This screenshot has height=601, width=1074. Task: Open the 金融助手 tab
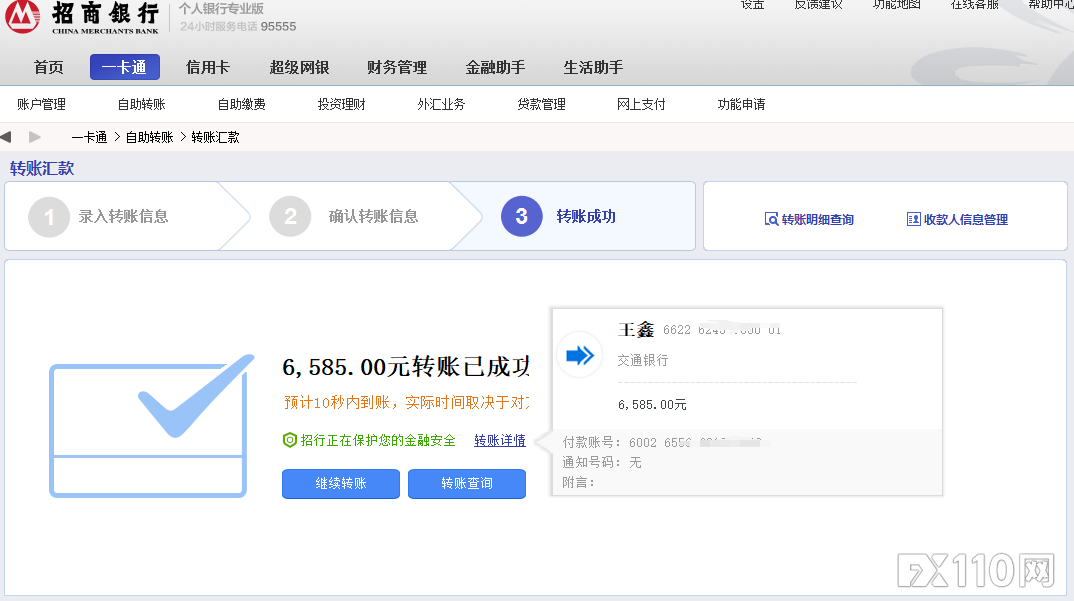(495, 67)
